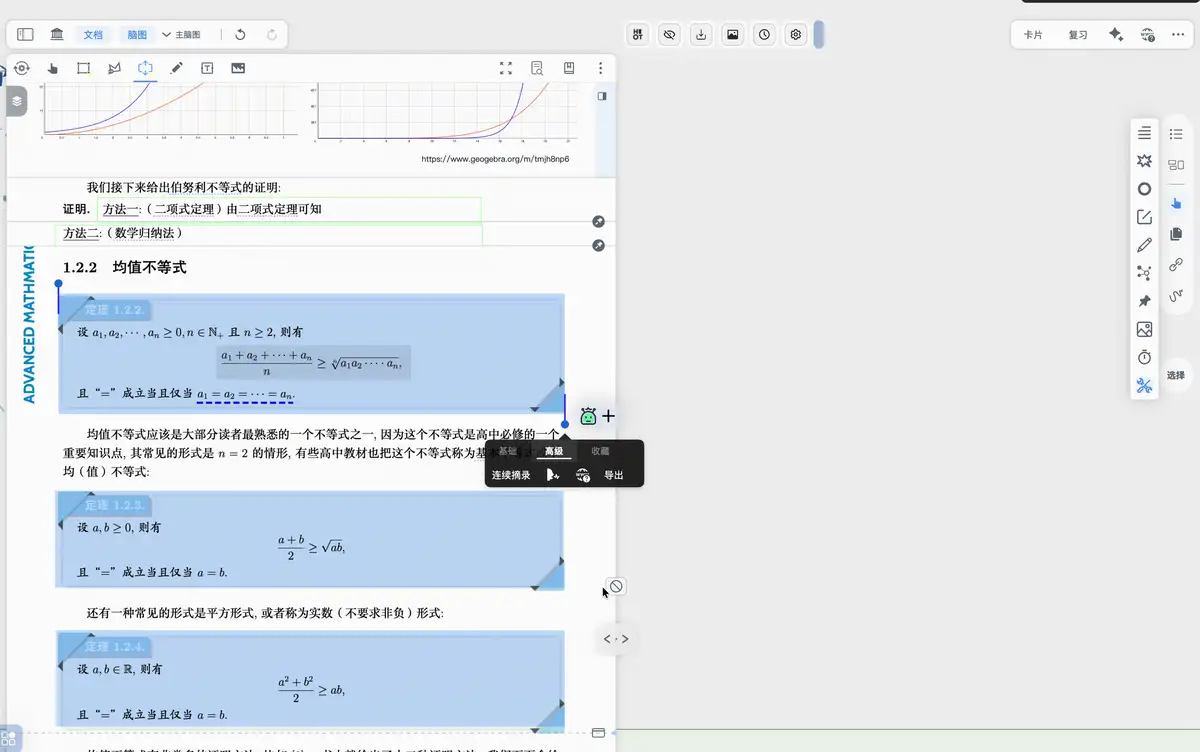Image resolution: width=1200 pixels, height=752 pixels.
Task: Select the rectangle excerpt tool
Action: click(x=83, y=68)
